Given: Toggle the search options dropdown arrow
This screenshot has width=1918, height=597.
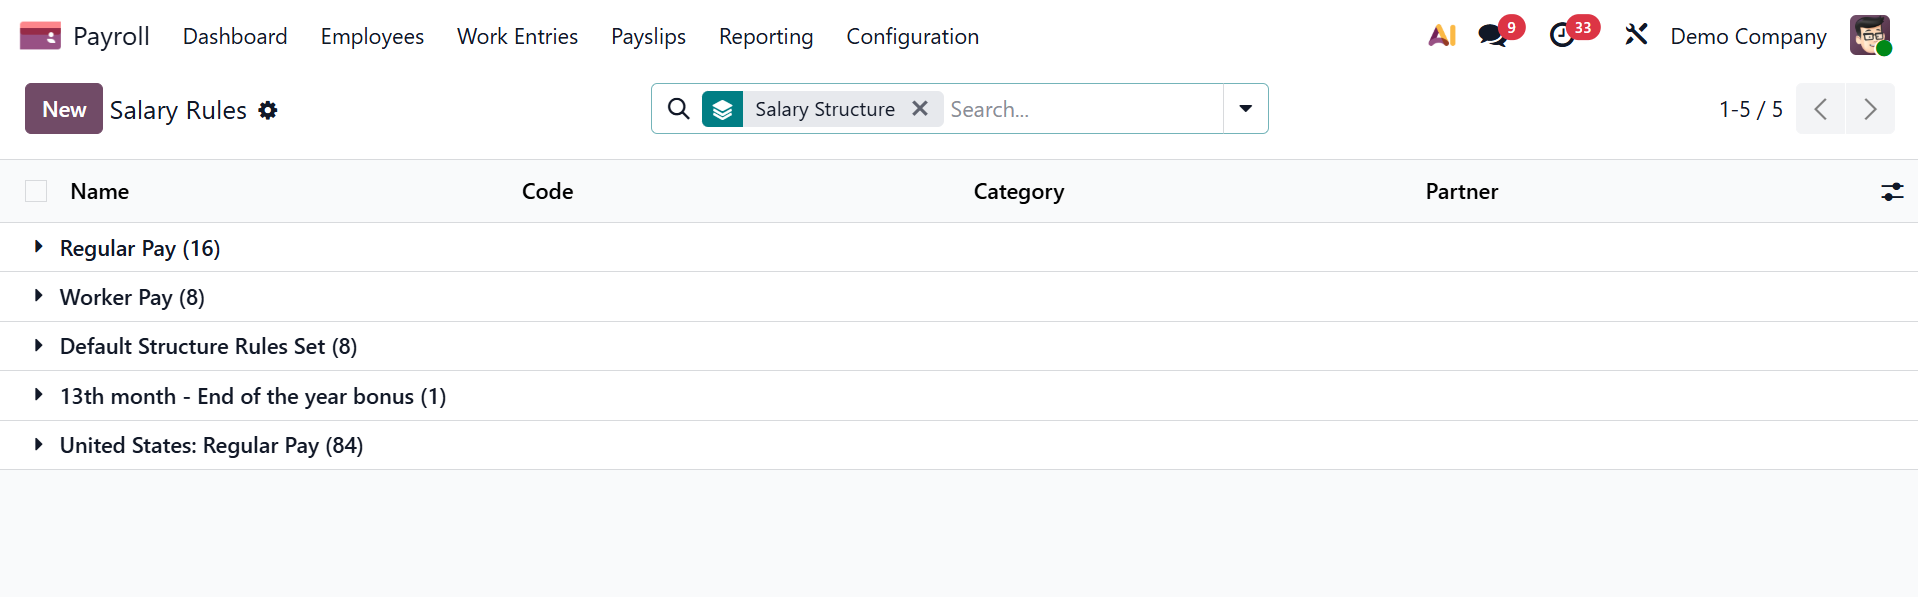Looking at the screenshot, I should (x=1245, y=109).
